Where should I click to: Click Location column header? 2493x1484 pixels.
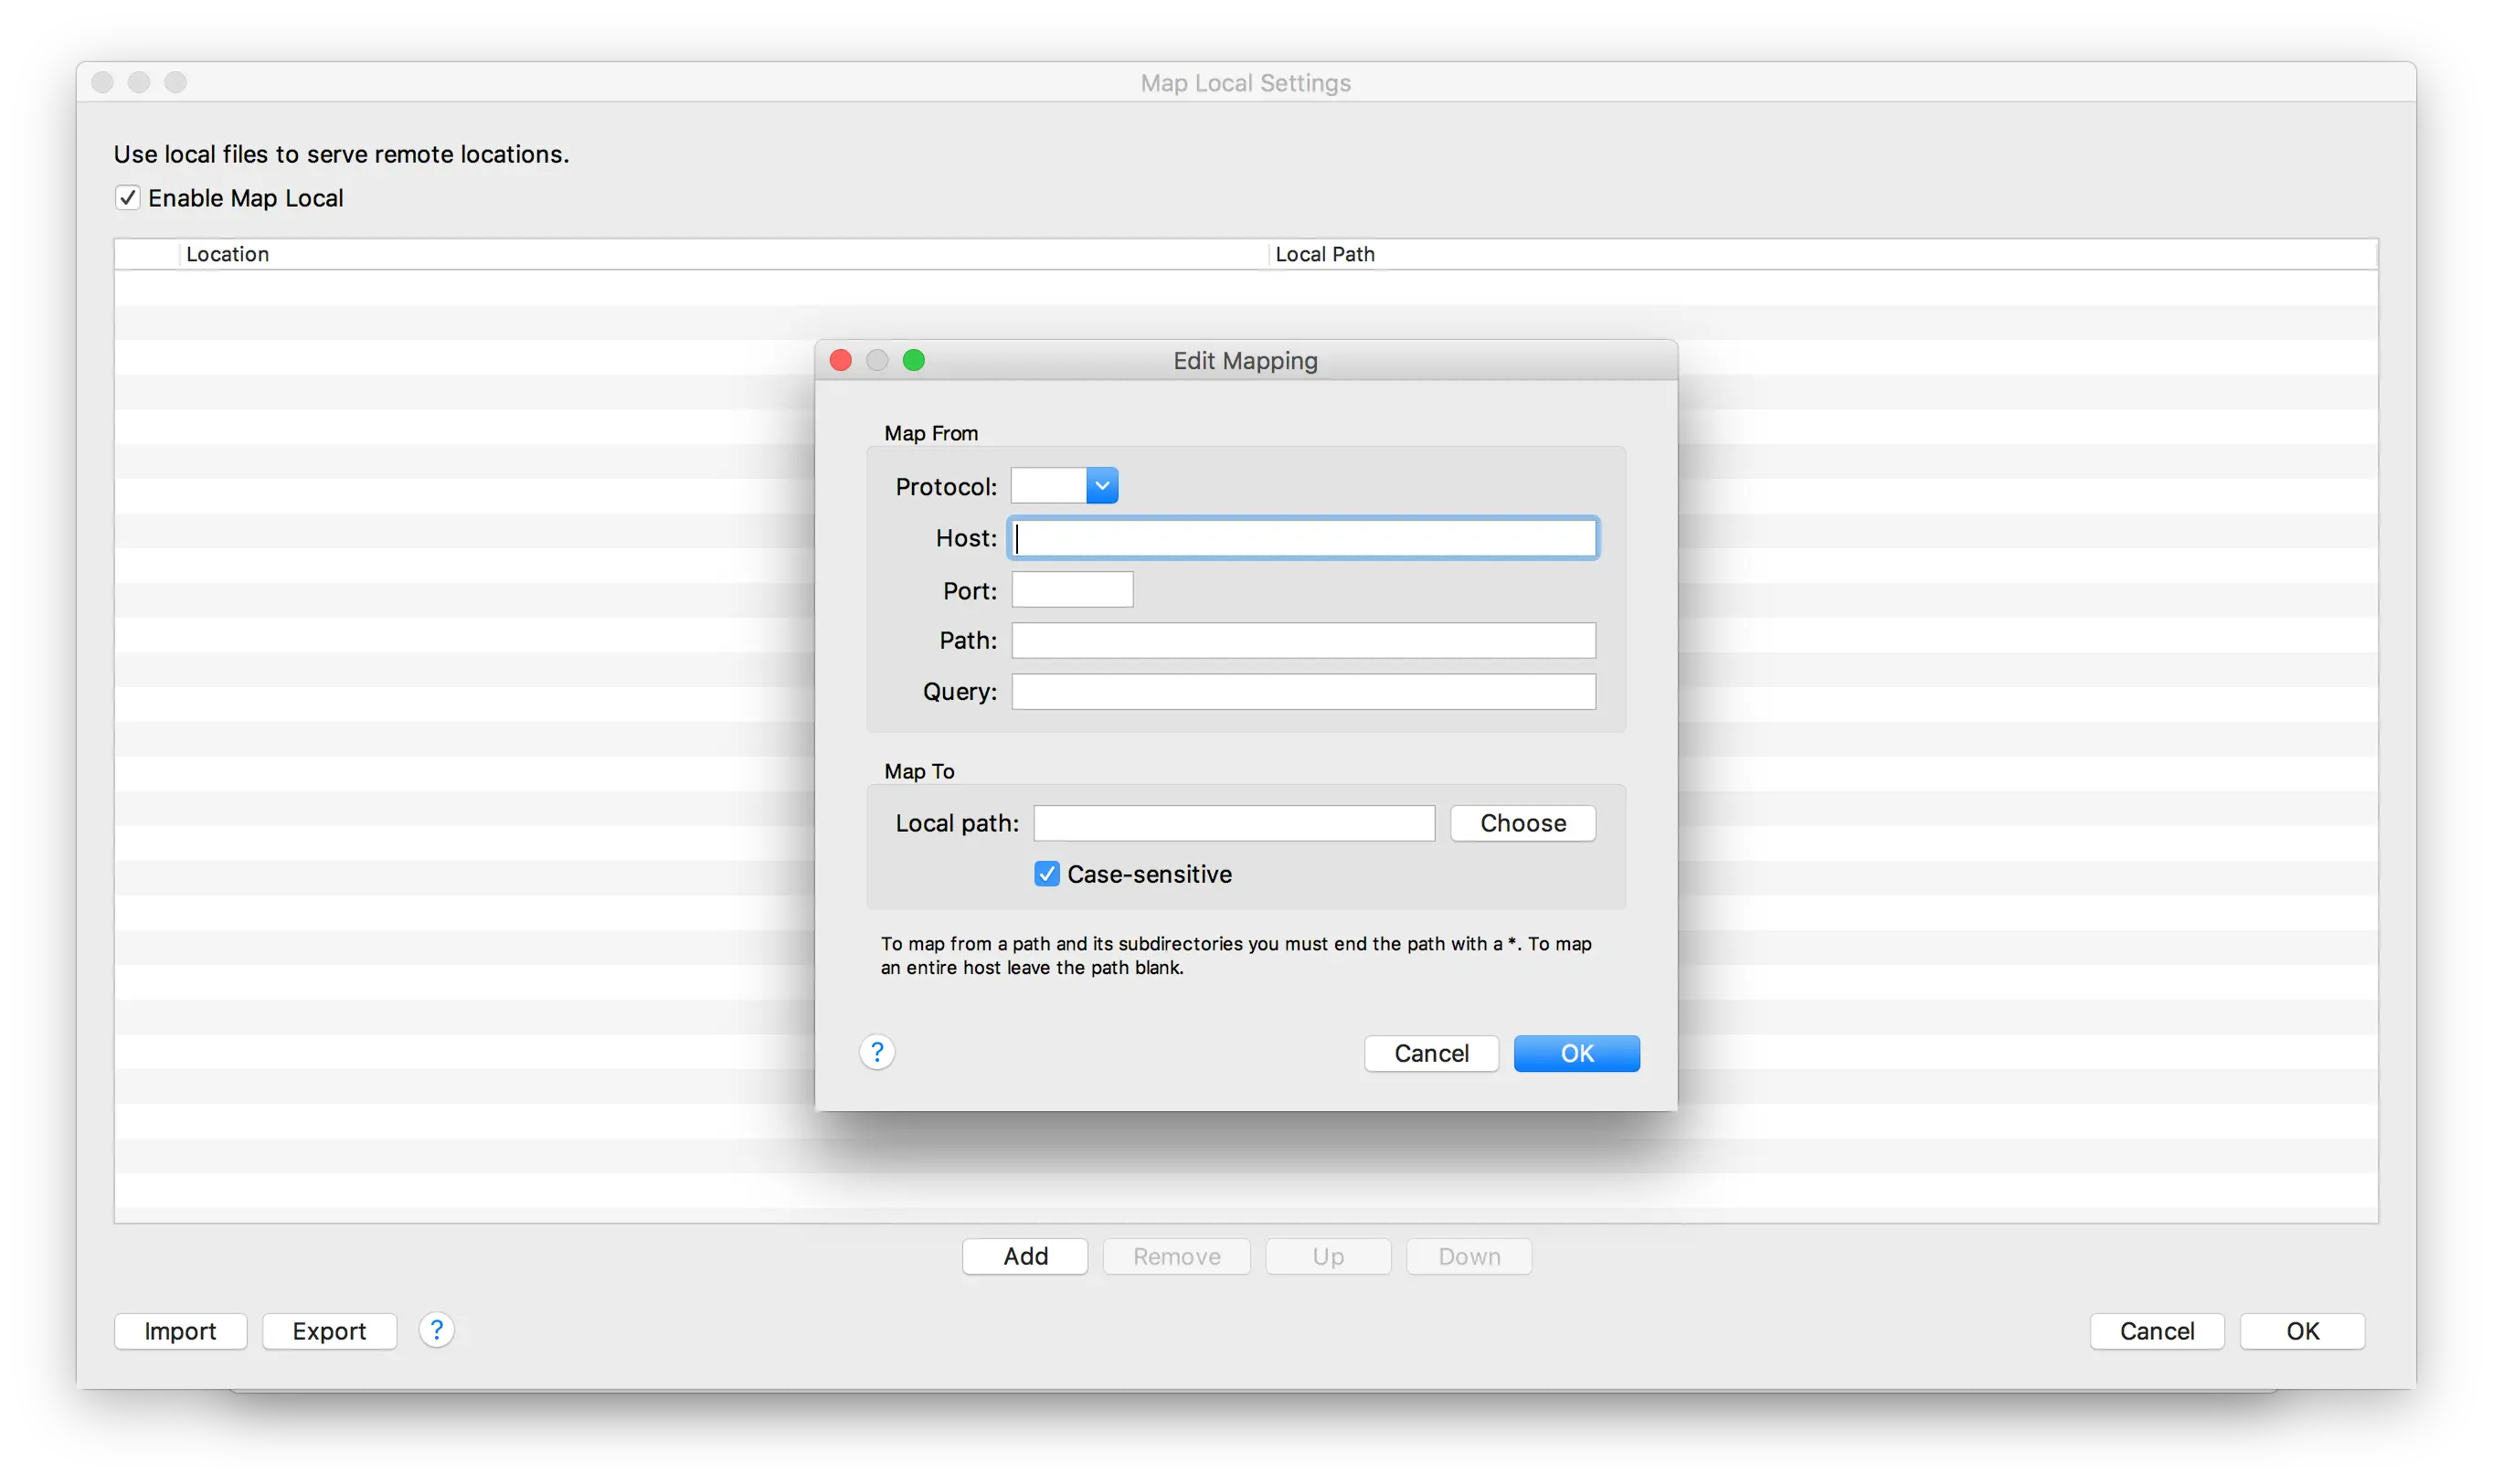227,254
